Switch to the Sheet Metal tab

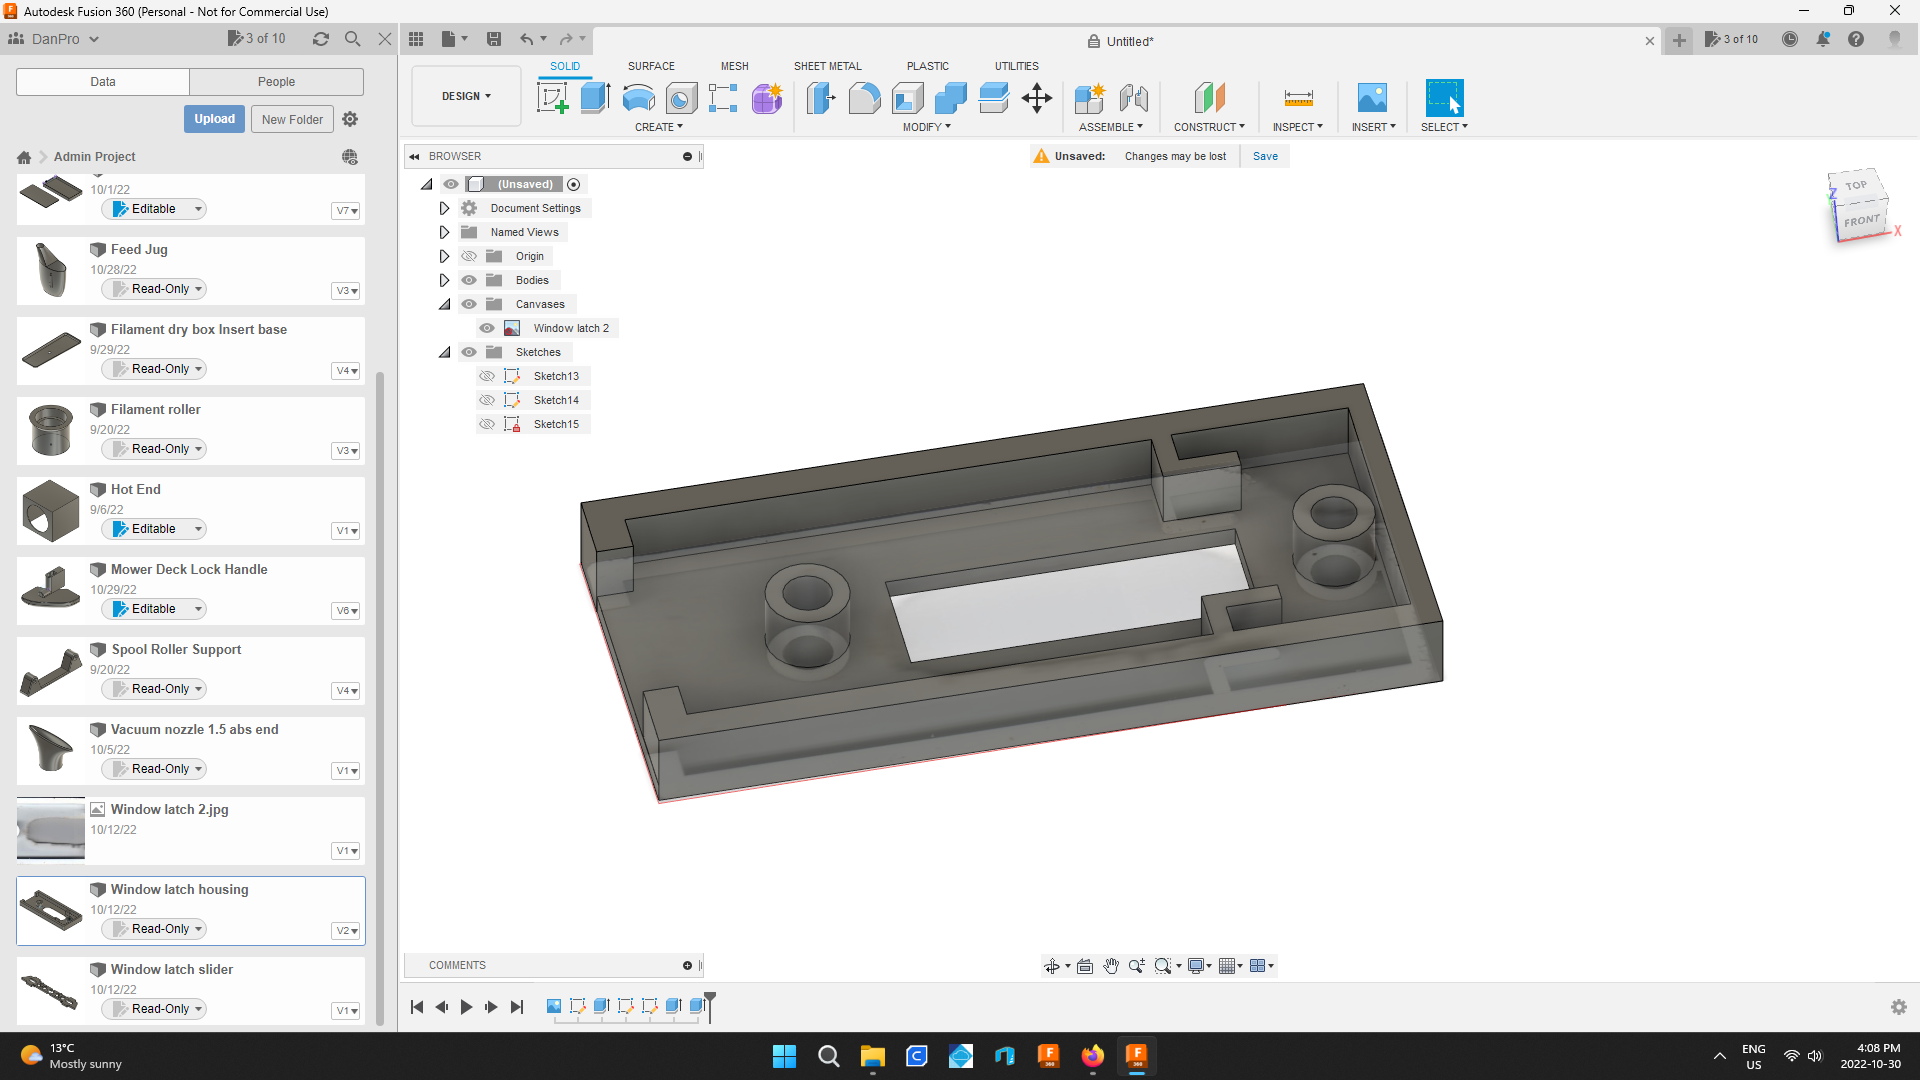click(827, 66)
